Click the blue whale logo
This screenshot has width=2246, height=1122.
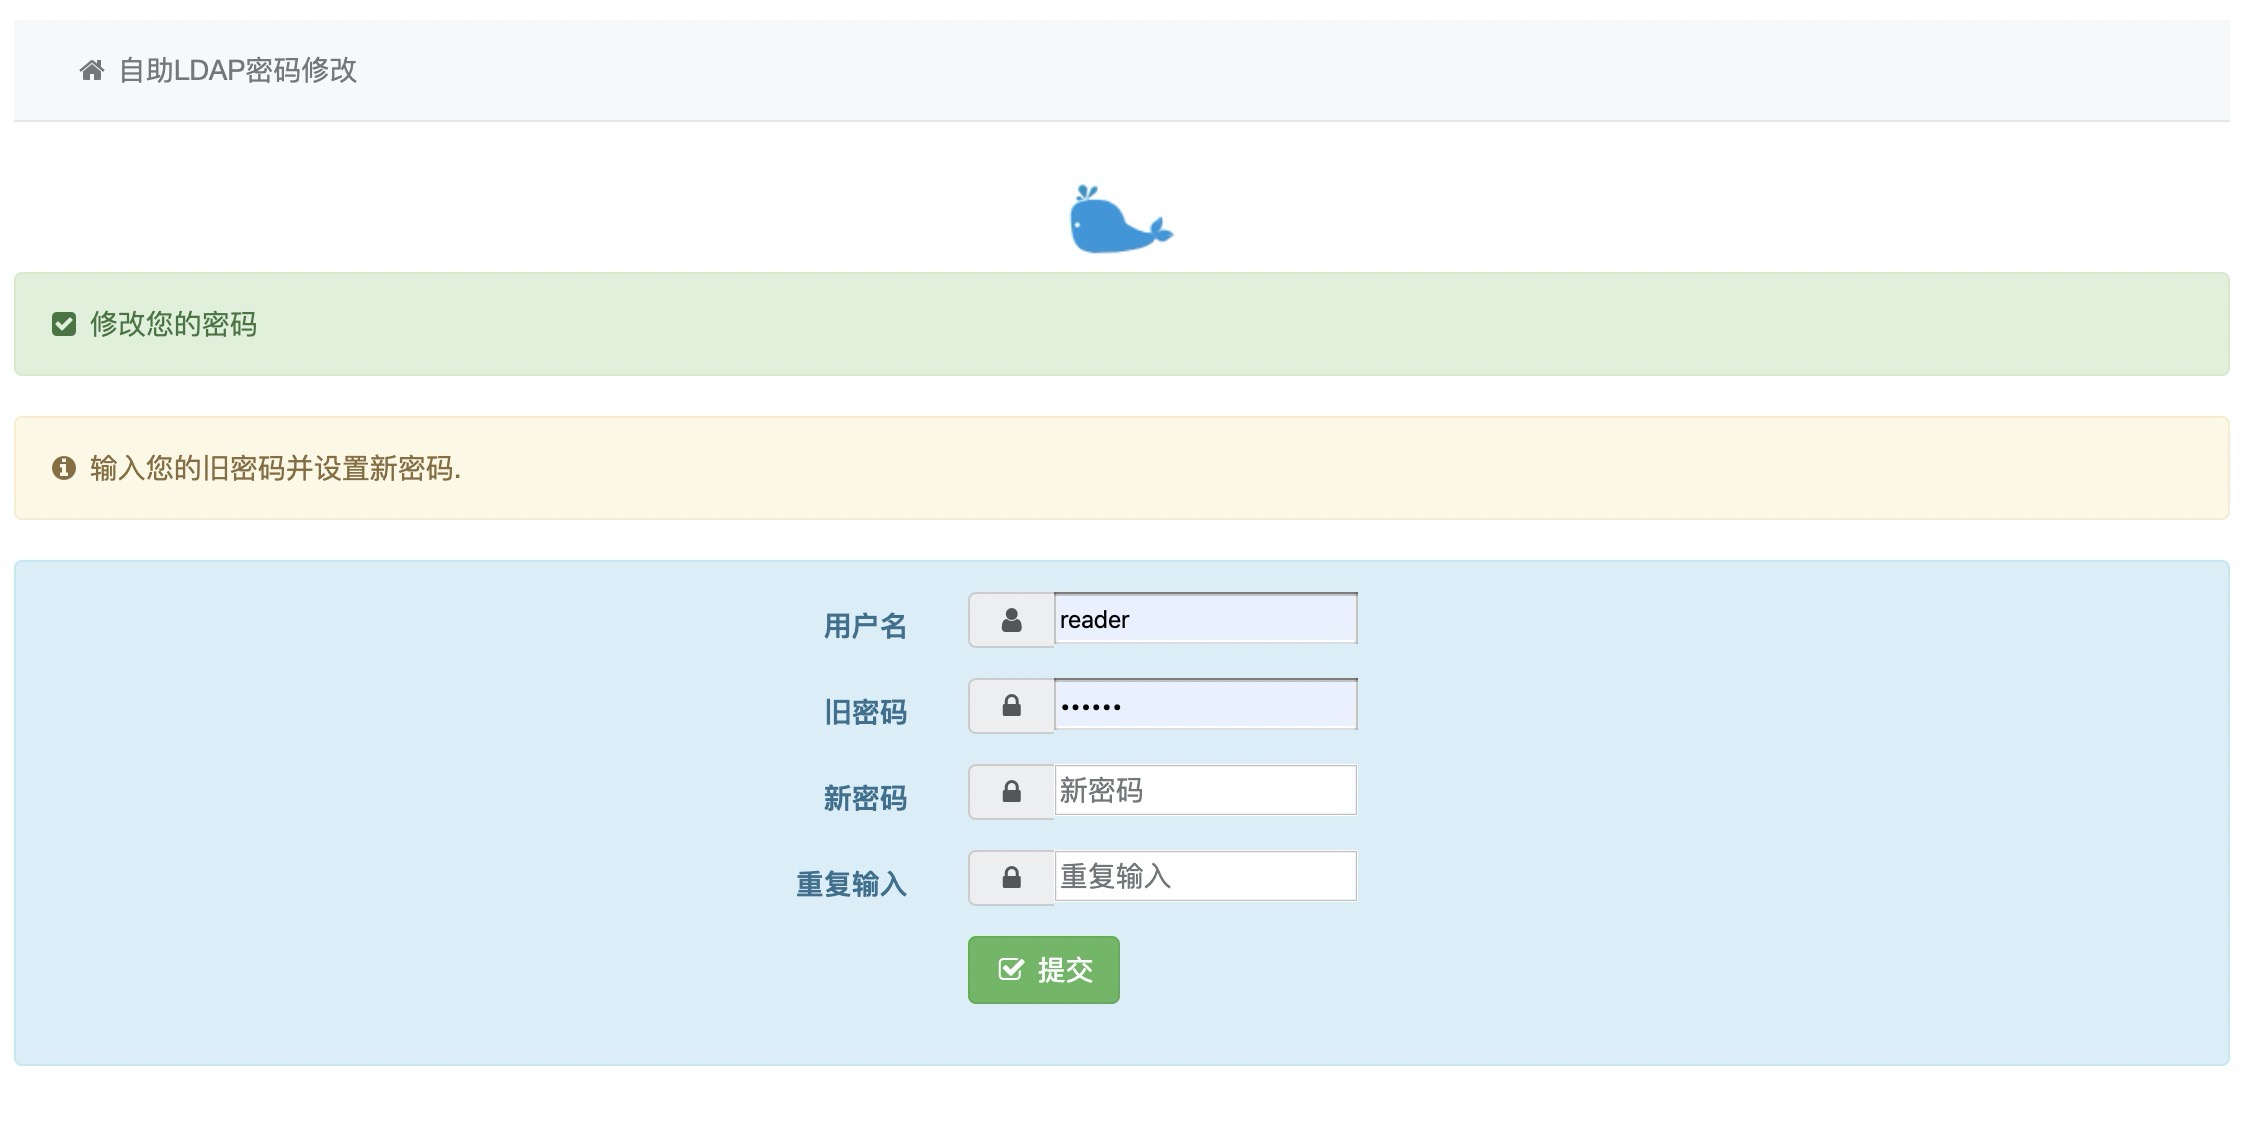click(x=1120, y=219)
